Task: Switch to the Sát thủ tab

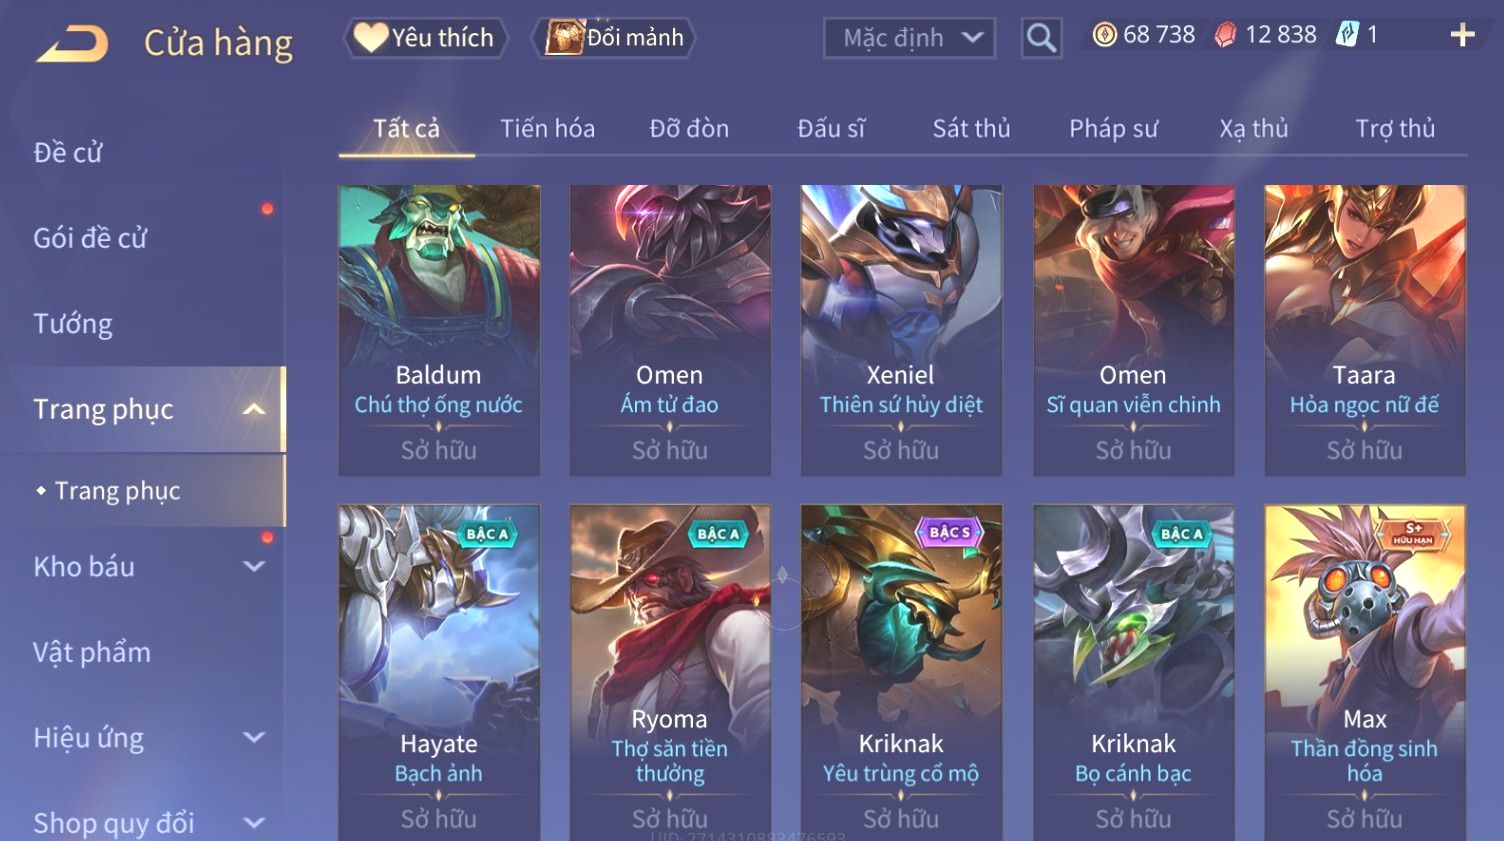Action: pyautogui.click(x=971, y=128)
